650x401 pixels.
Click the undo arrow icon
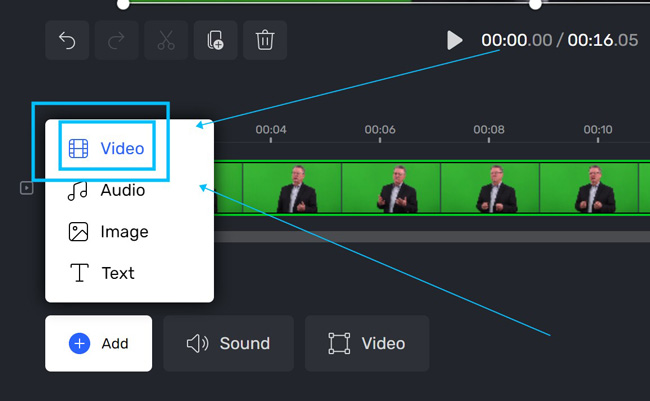point(67,40)
